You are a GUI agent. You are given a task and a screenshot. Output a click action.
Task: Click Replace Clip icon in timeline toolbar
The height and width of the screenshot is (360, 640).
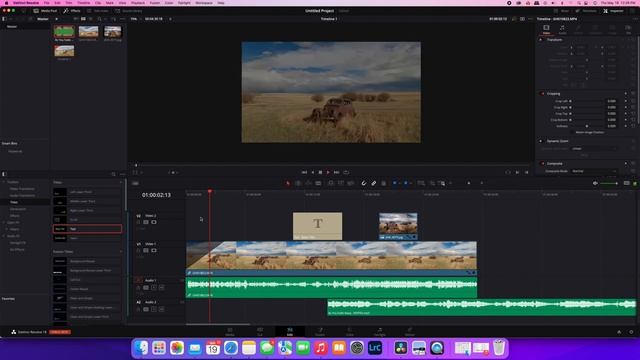pyautogui.click(x=351, y=183)
